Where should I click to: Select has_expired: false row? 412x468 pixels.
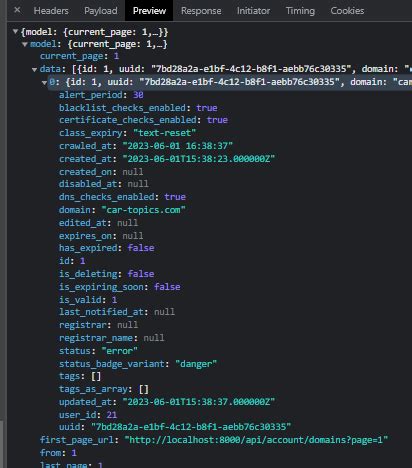point(107,248)
